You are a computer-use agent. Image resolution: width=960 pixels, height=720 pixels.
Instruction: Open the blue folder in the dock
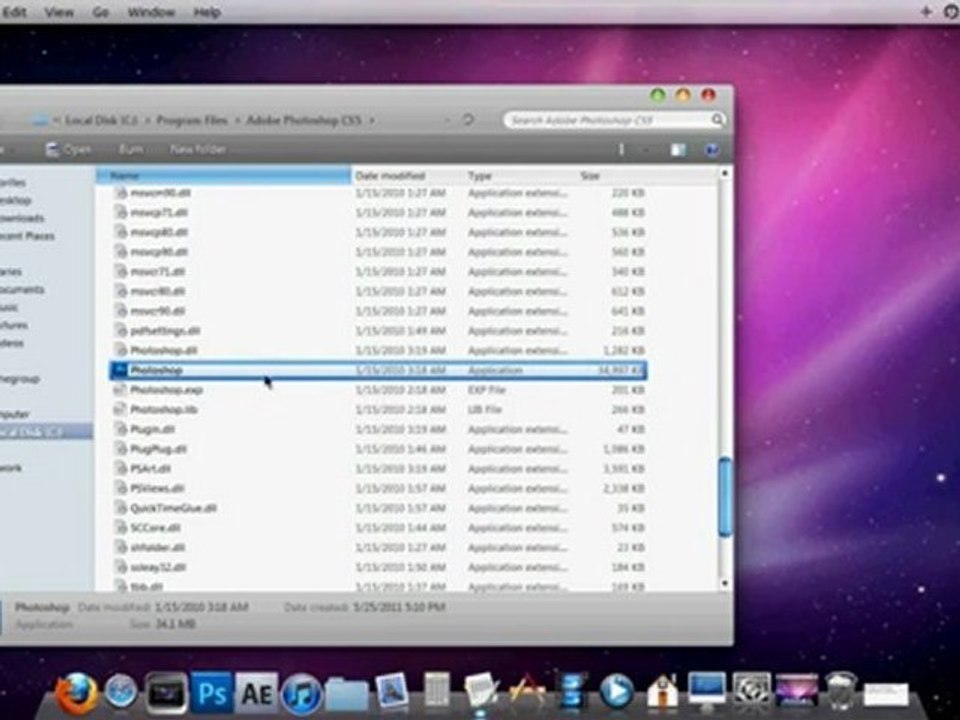click(347, 694)
